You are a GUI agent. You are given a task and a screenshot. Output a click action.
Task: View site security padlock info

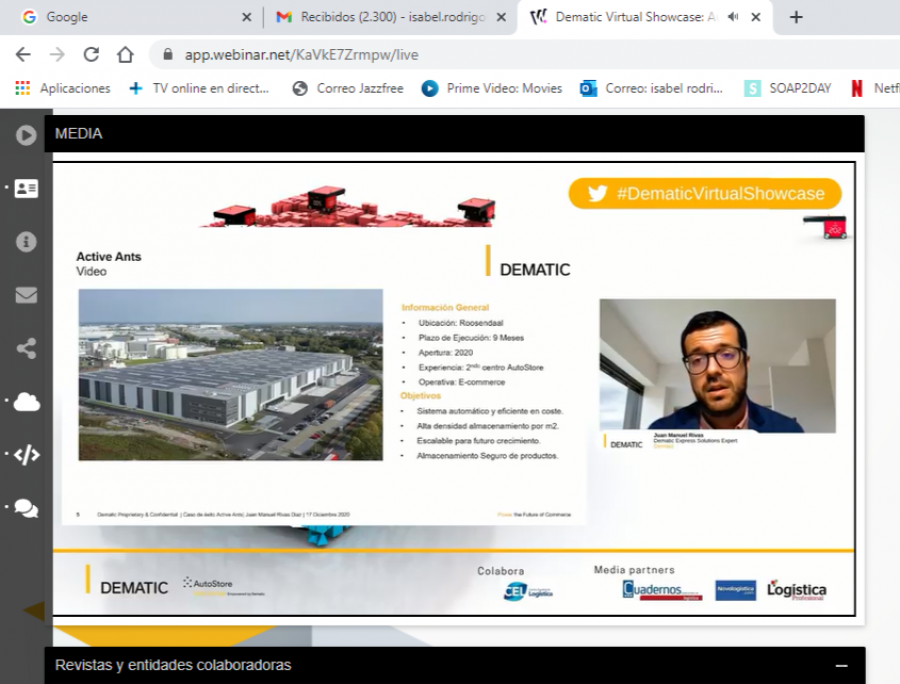[168, 55]
